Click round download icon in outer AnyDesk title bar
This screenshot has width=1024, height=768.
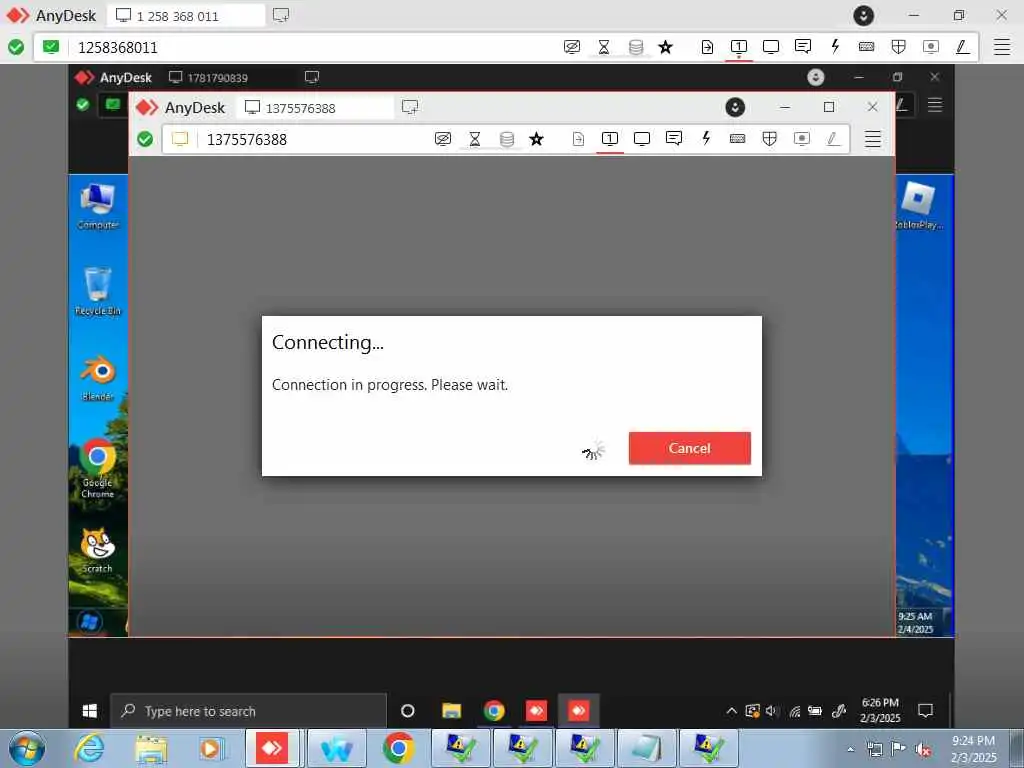click(863, 16)
